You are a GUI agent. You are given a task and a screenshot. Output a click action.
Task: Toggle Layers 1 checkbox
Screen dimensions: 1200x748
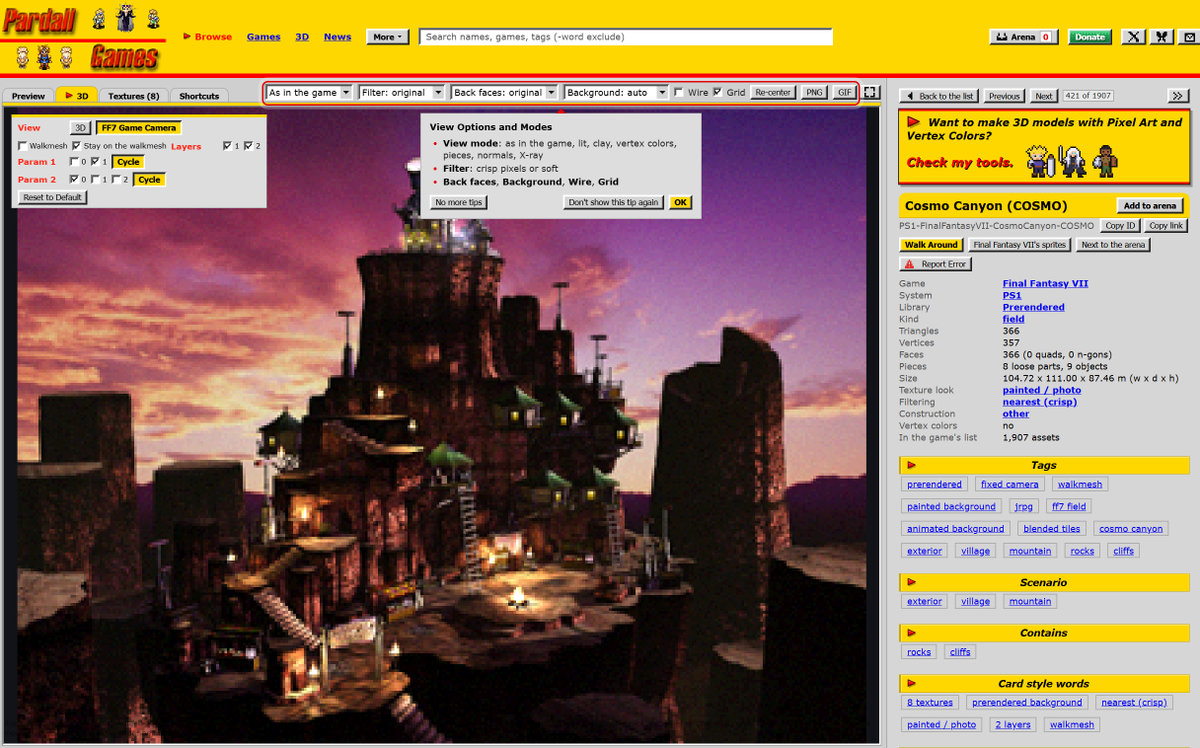[x=228, y=146]
